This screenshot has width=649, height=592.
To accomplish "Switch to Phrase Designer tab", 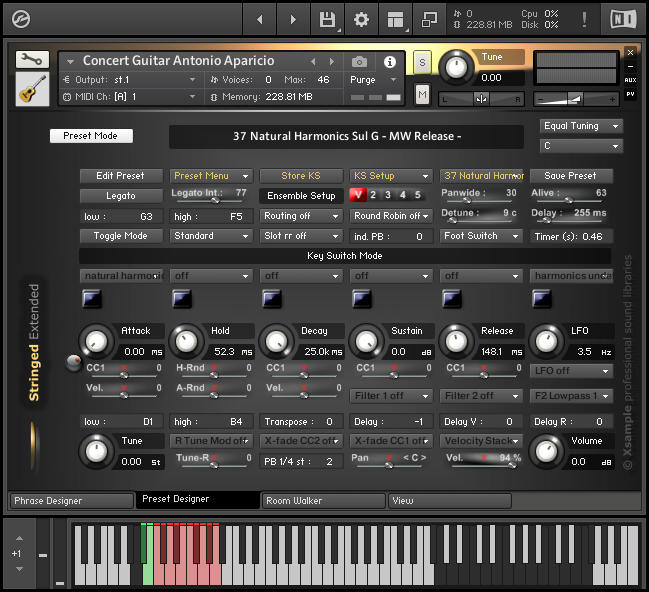I will pyautogui.click(x=72, y=501).
